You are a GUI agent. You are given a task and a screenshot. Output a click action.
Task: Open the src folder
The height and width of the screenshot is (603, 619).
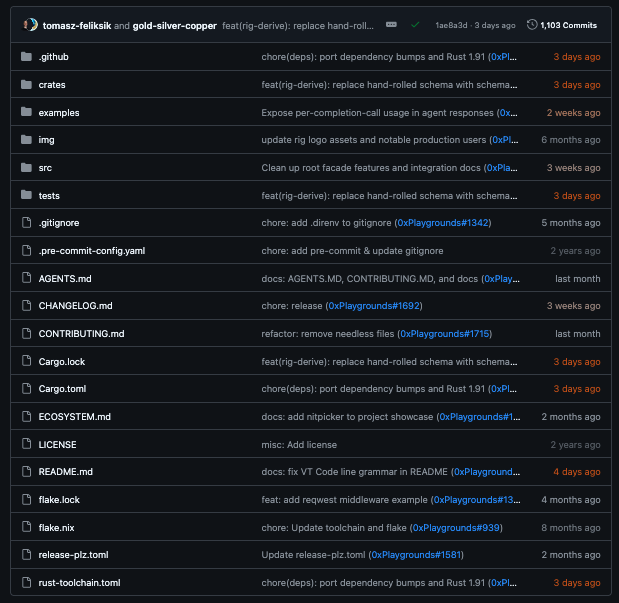[45, 168]
